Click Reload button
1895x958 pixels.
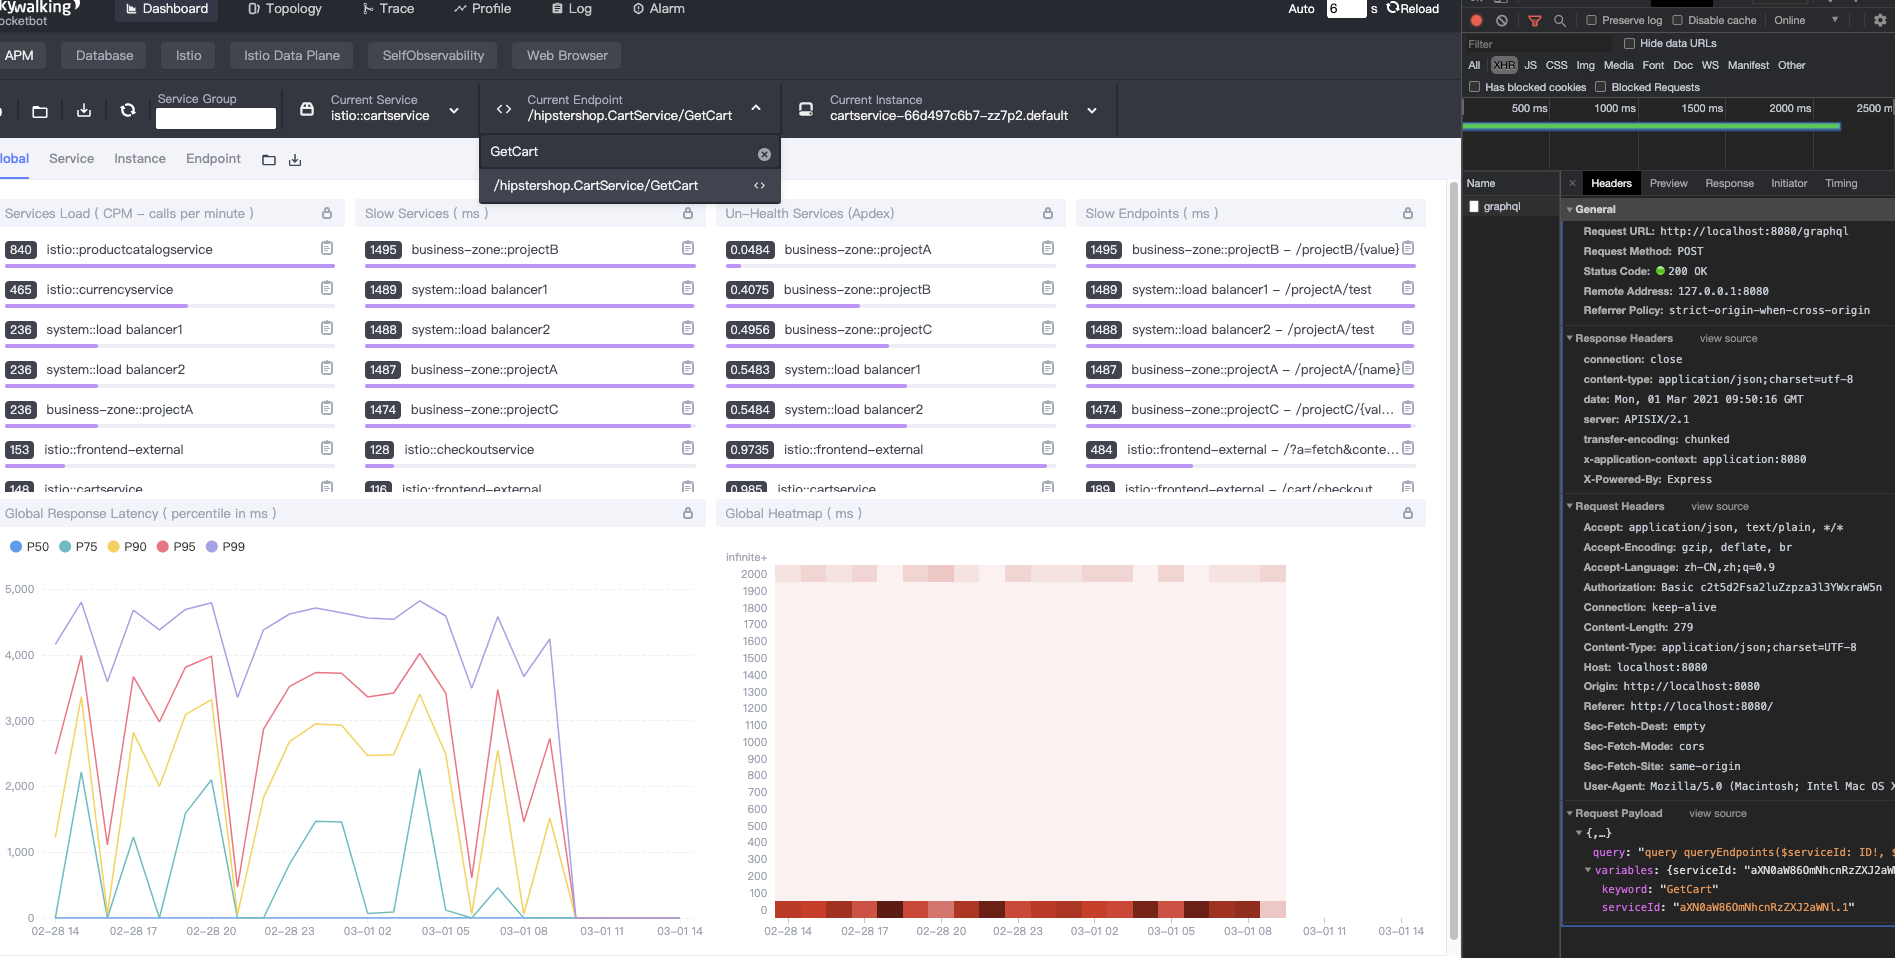point(1413,9)
